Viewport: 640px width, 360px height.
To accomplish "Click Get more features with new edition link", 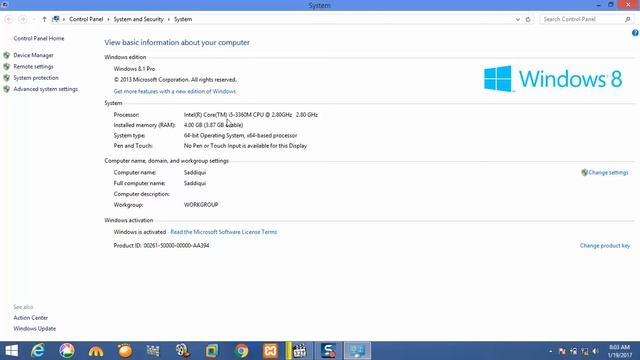I will 175,91.
